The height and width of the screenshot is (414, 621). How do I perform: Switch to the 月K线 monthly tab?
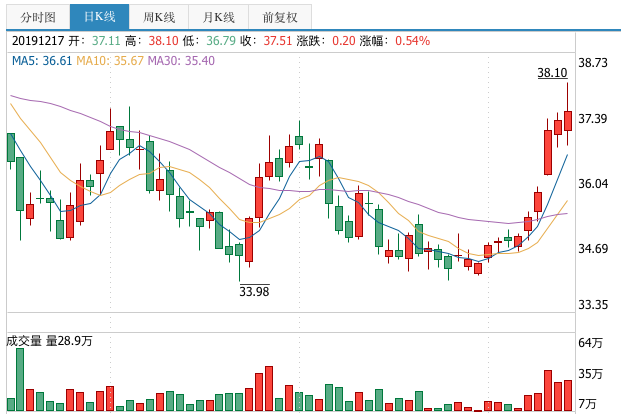(219, 17)
